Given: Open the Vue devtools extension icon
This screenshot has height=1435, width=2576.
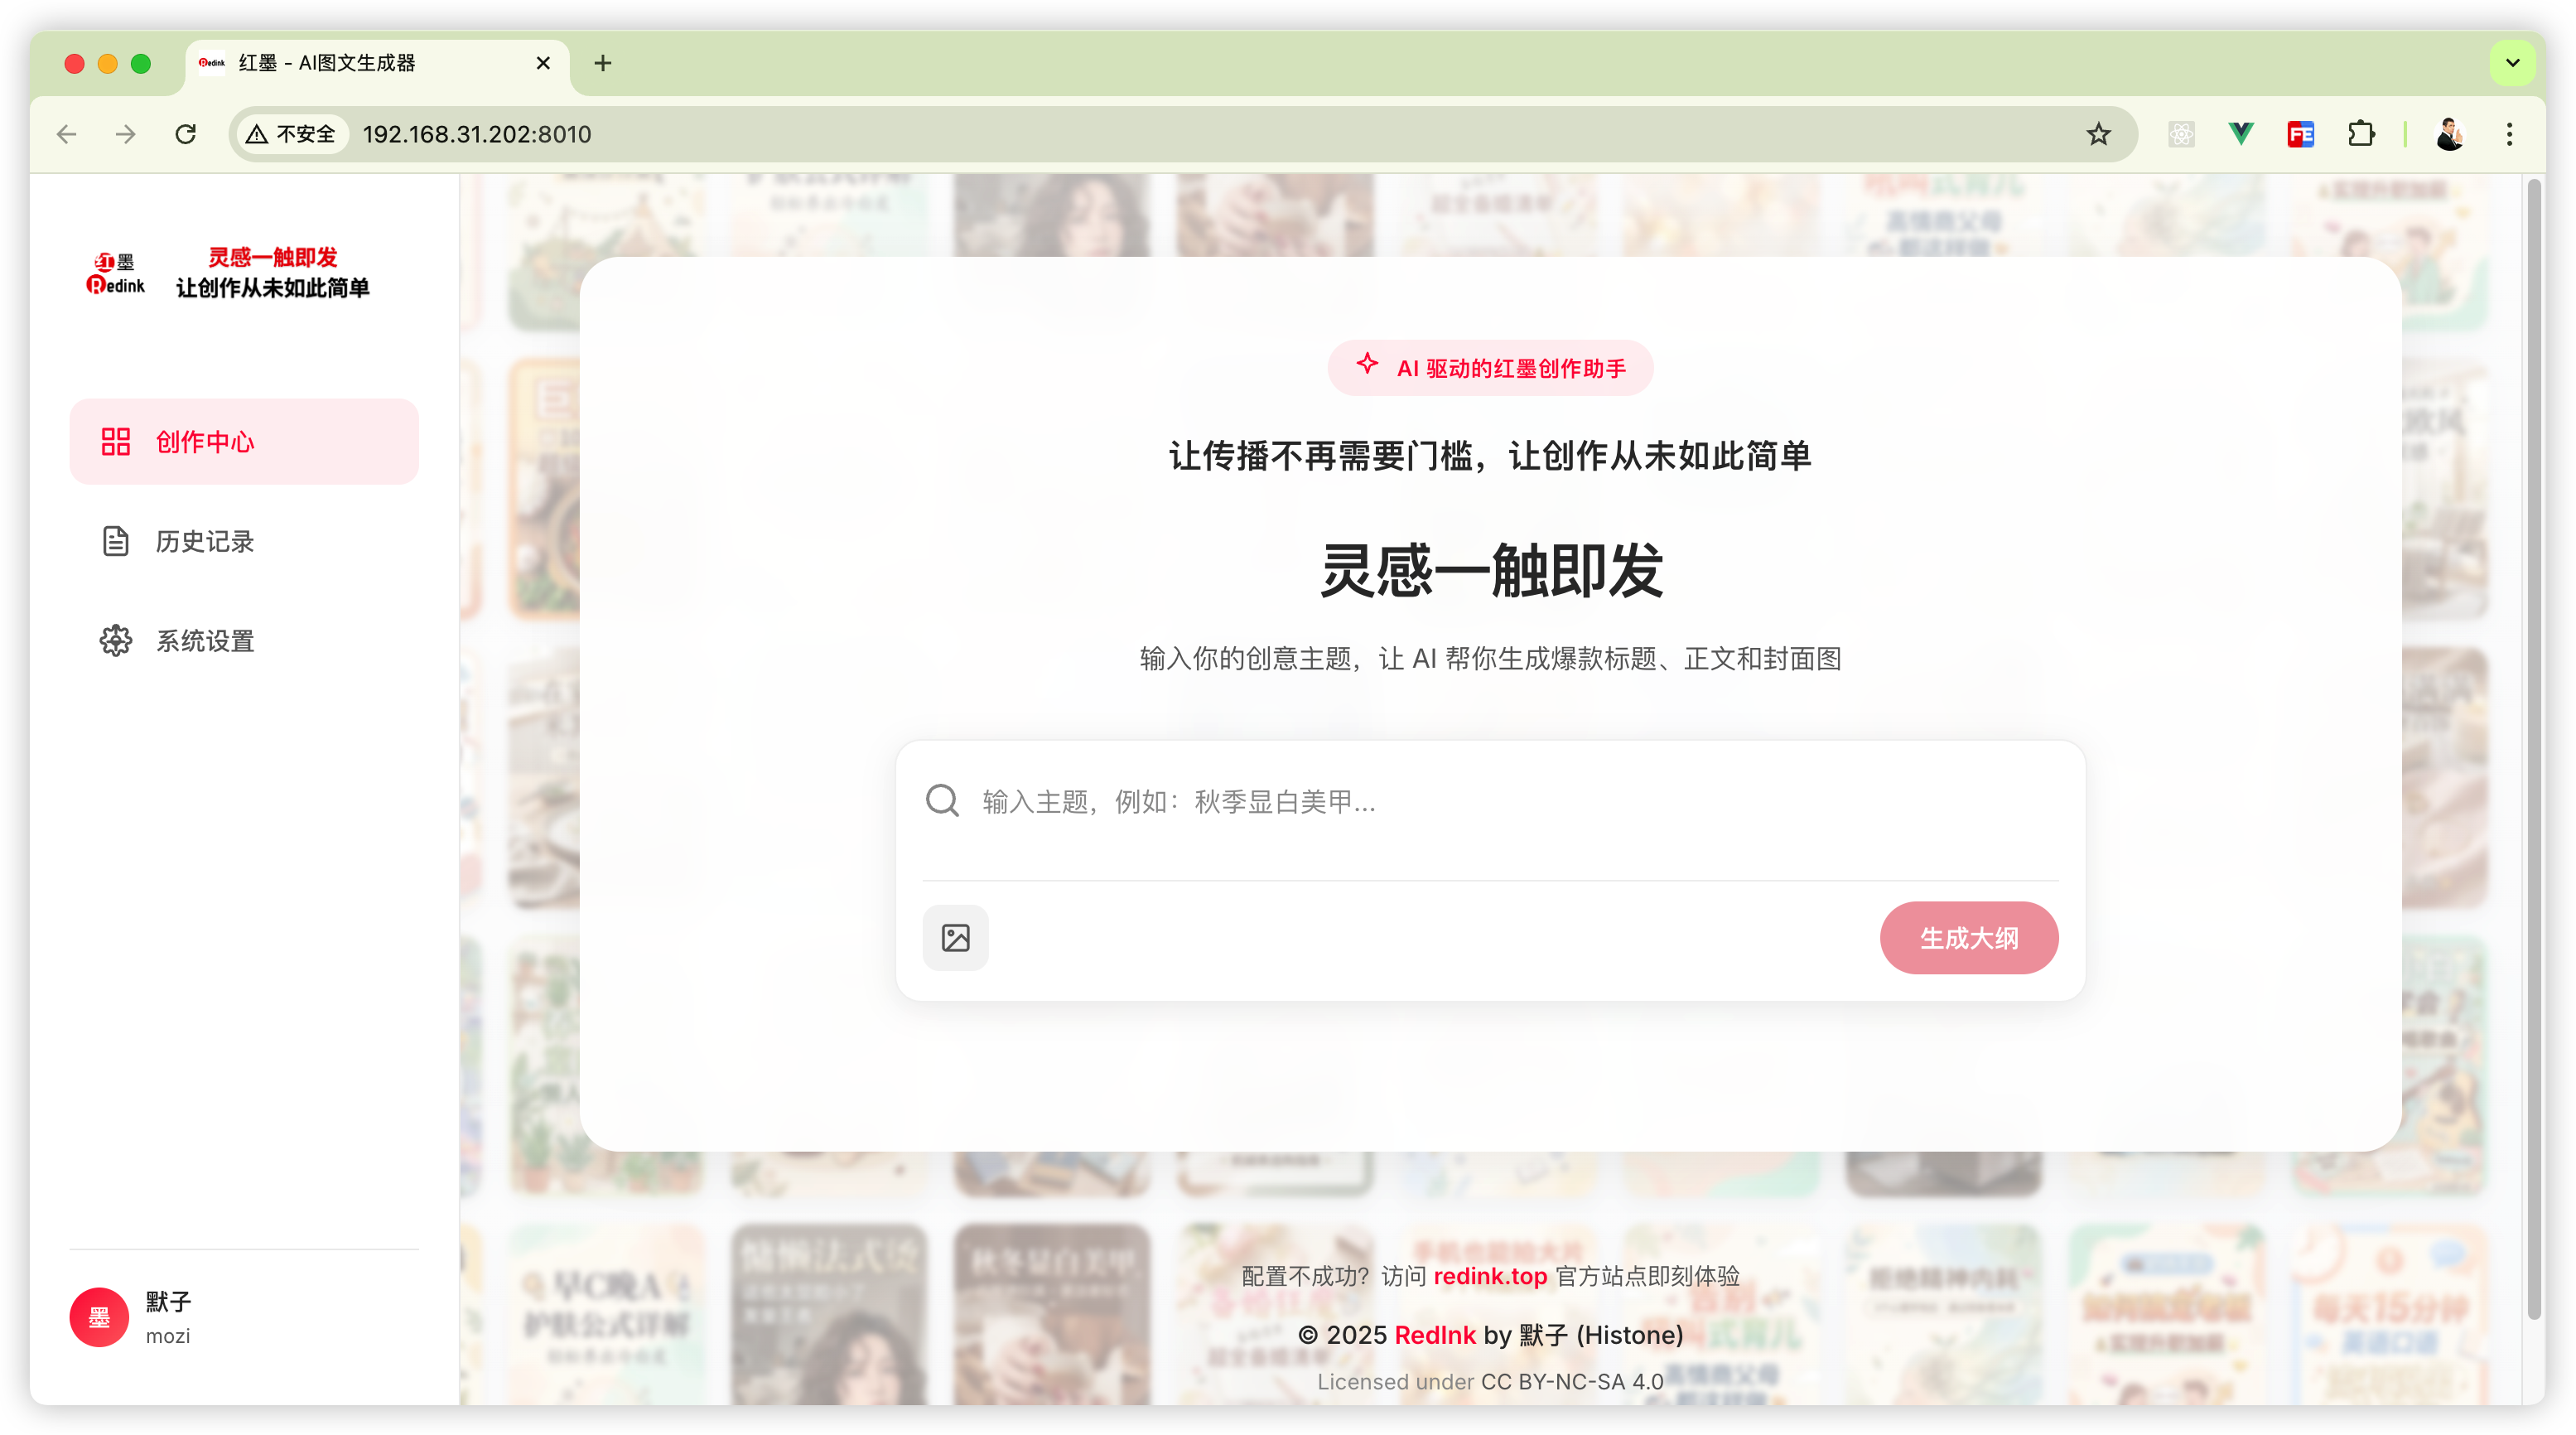Looking at the screenshot, I should tap(2241, 134).
